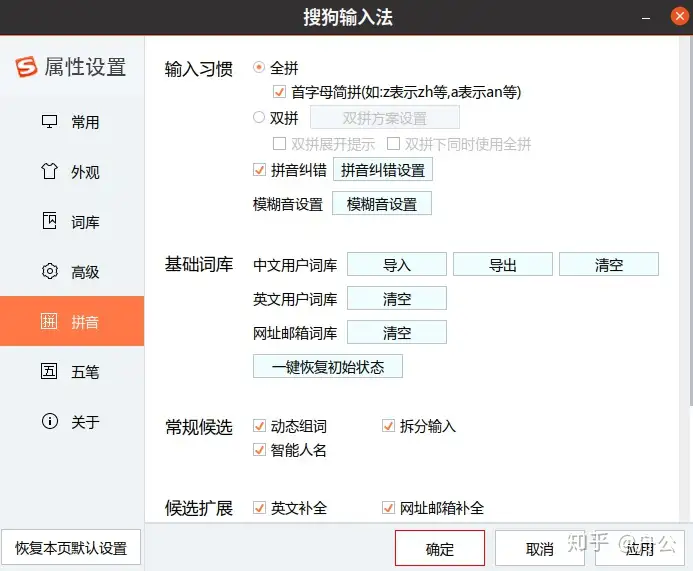Click 一键恢复初始状态 button
The image size is (693, 571).
328,366
